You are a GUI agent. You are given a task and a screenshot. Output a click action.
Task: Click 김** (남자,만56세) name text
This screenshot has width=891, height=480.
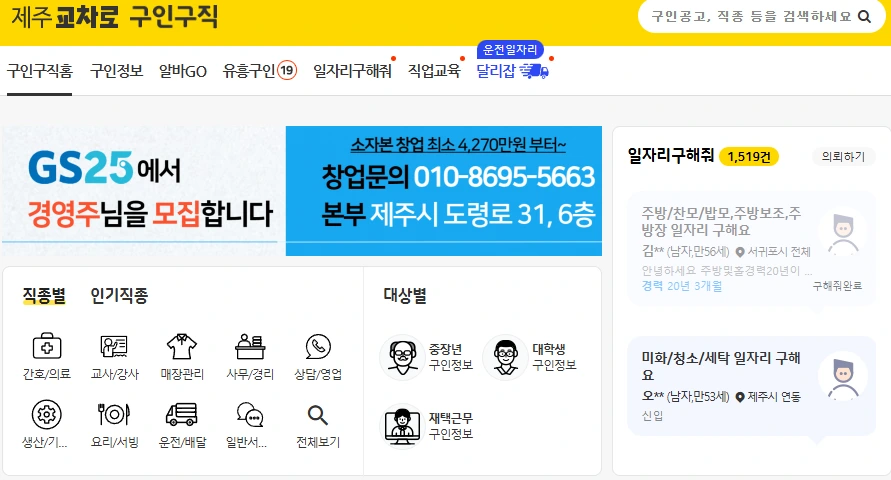685,251
